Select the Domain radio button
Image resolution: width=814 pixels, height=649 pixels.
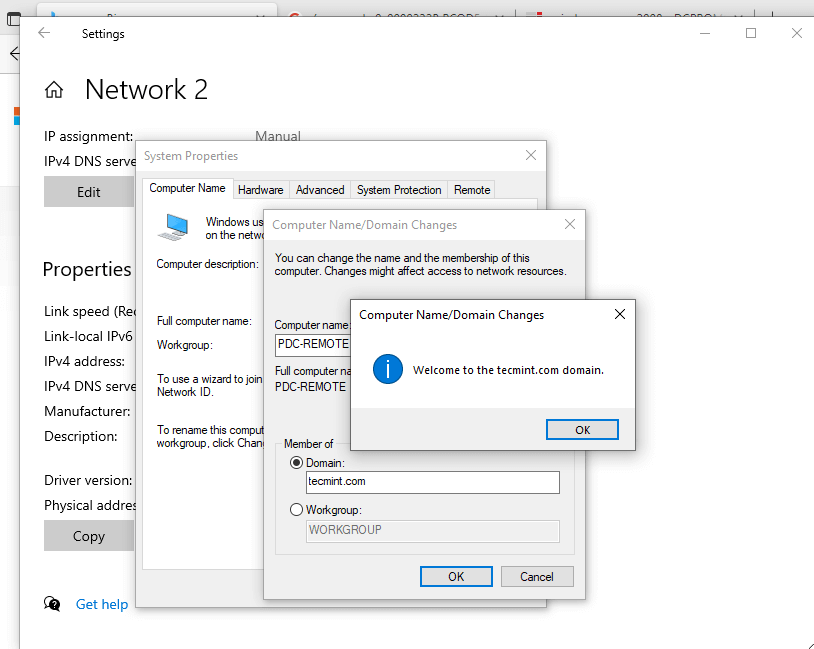pos(296,463)
